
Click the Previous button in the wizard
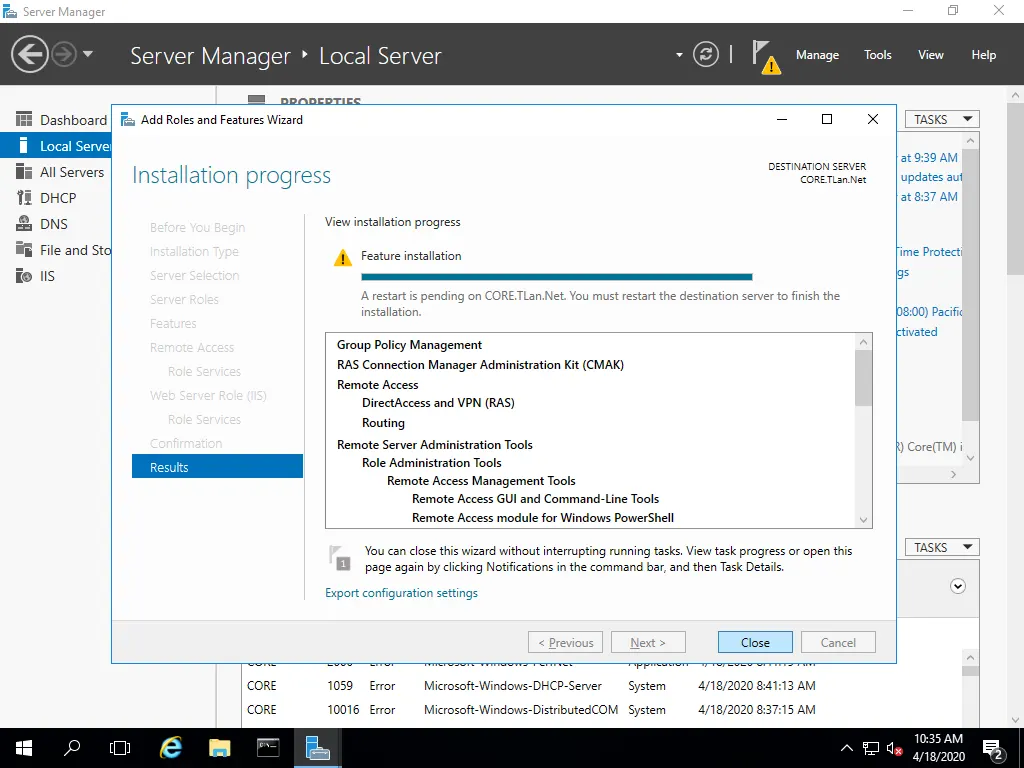click(x=566, y=643)
